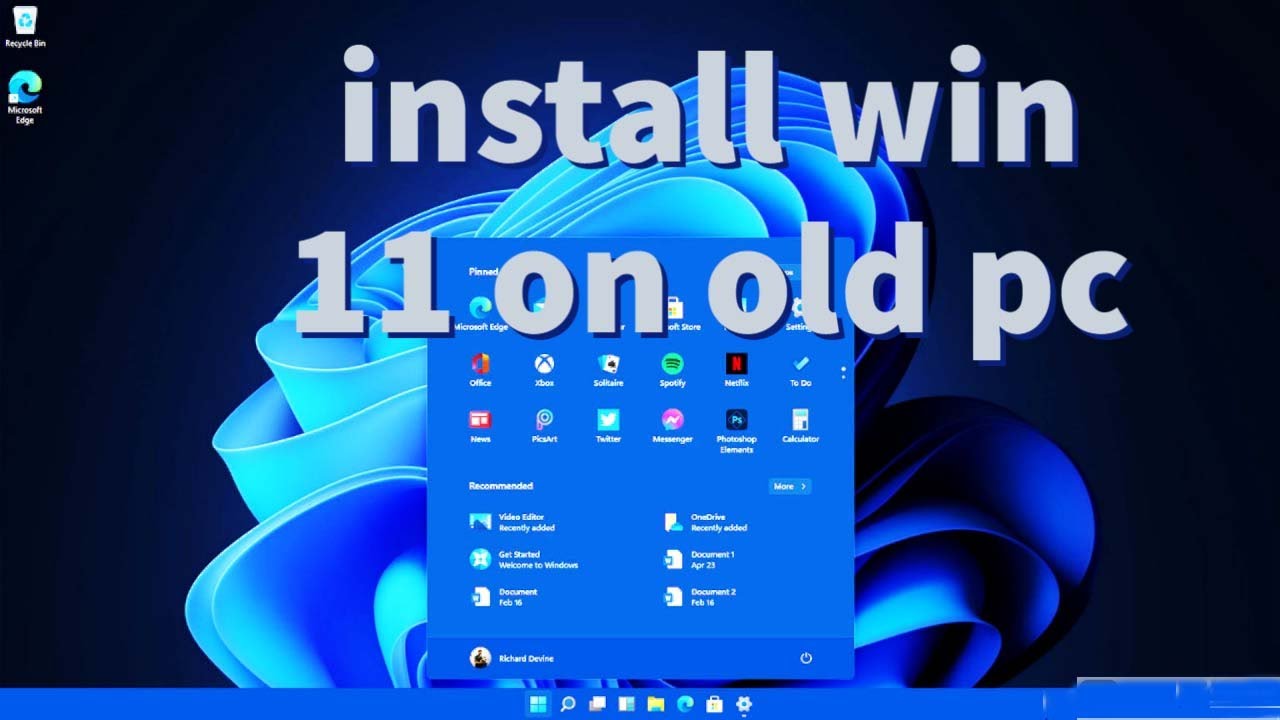Open Search from the taskbar
Image resolution: width=1280 pixels, height=720 pixels.
567,704
